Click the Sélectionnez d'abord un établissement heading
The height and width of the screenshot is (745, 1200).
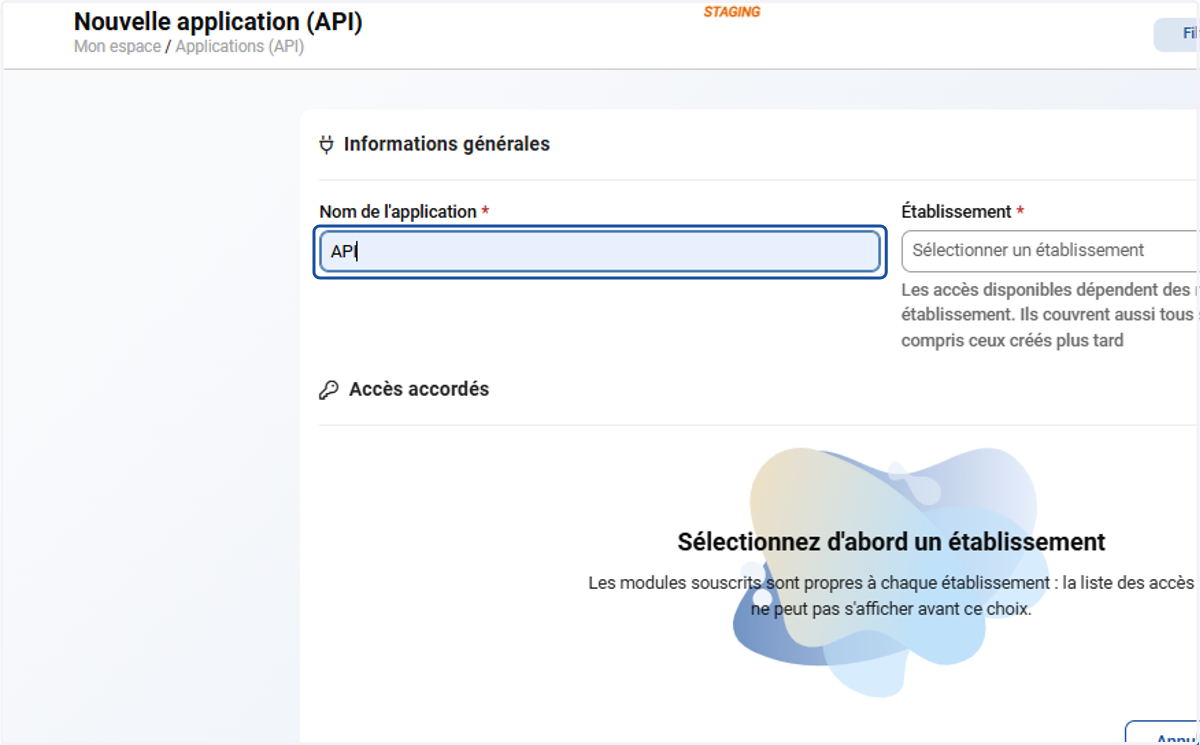click(891, 542)
